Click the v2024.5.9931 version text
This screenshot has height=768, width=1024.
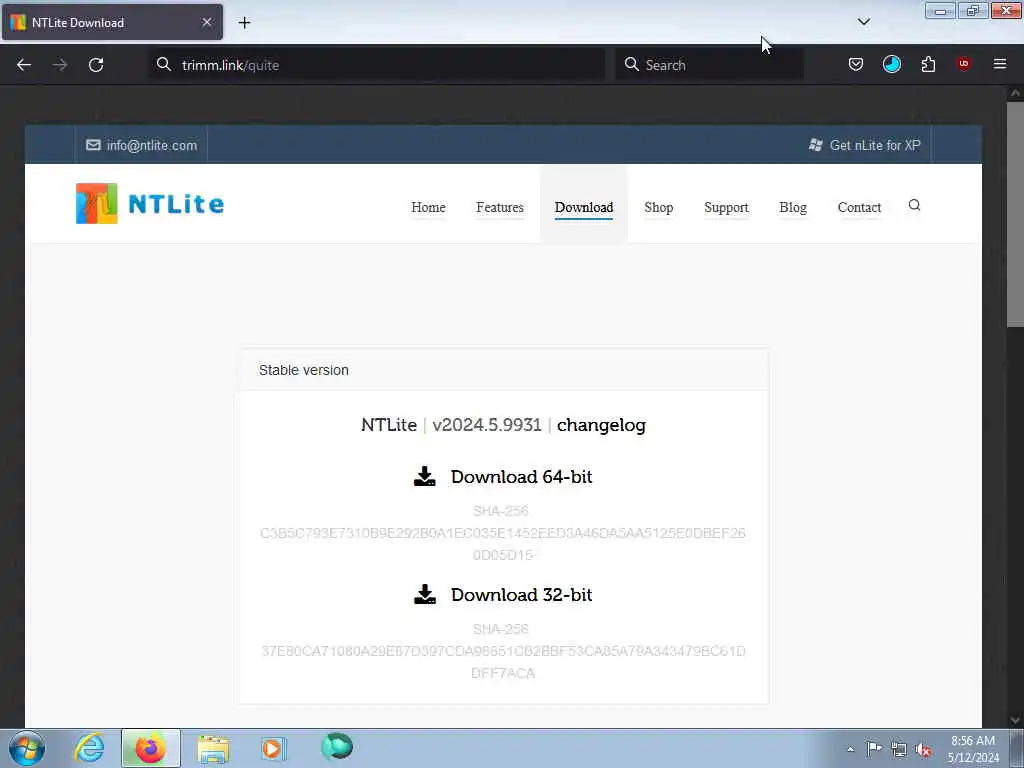point(487,425)
